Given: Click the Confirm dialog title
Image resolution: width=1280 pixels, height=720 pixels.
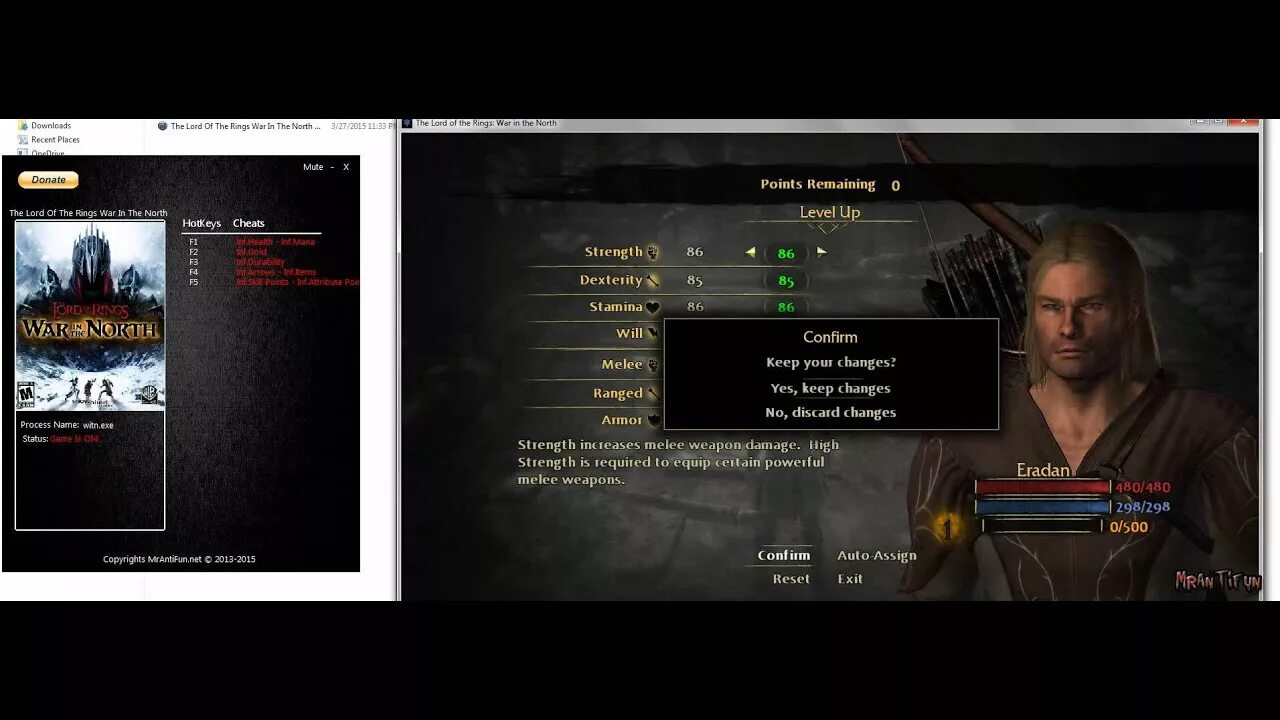Looking at the screenshot, I should pyautogui.click(x=830, y=338).
